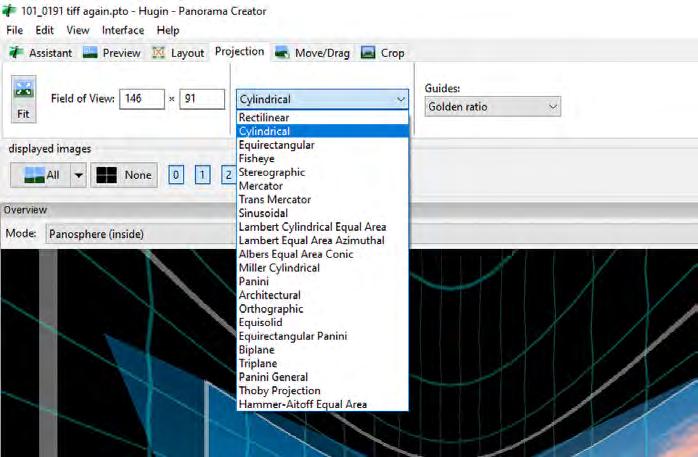This screenshot has width=698, height=457.
Task: Switch to the Layout tab
Action: click(178, 53)
